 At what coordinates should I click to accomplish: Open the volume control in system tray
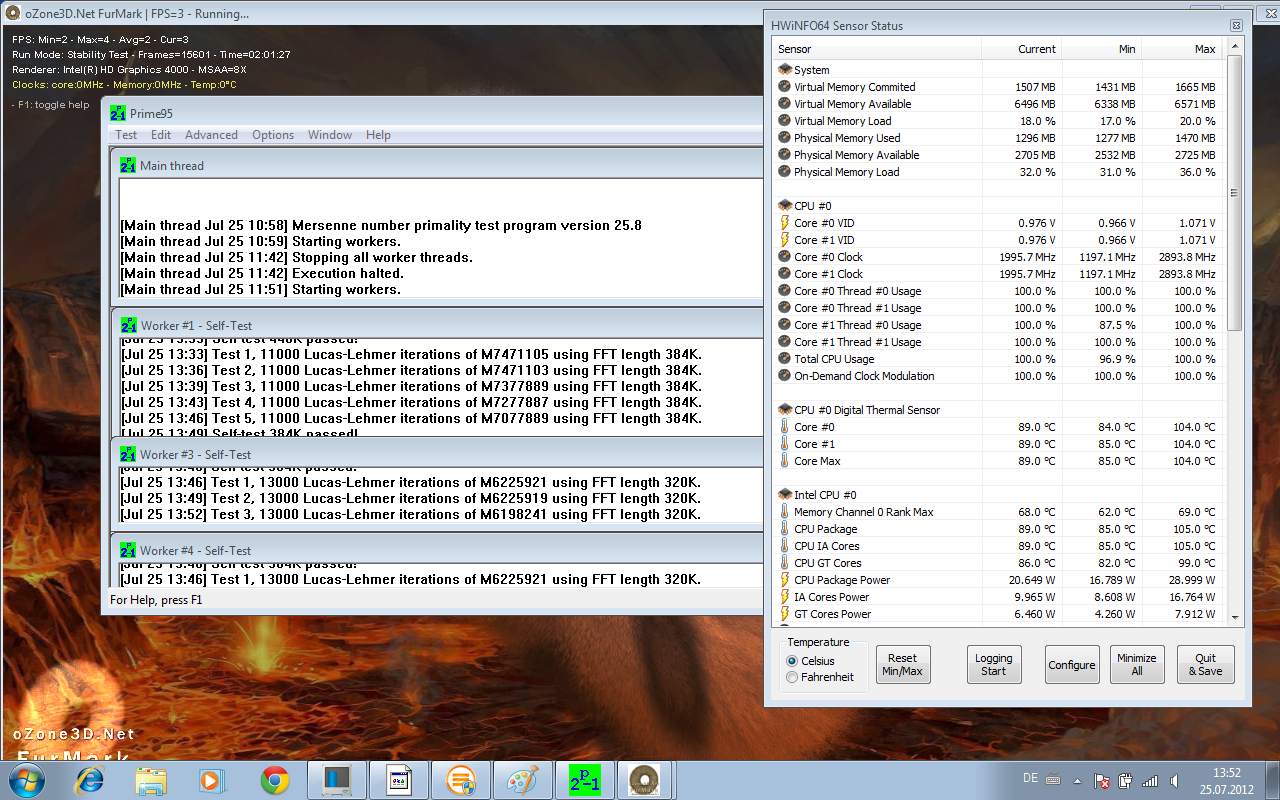[1174, 780]
